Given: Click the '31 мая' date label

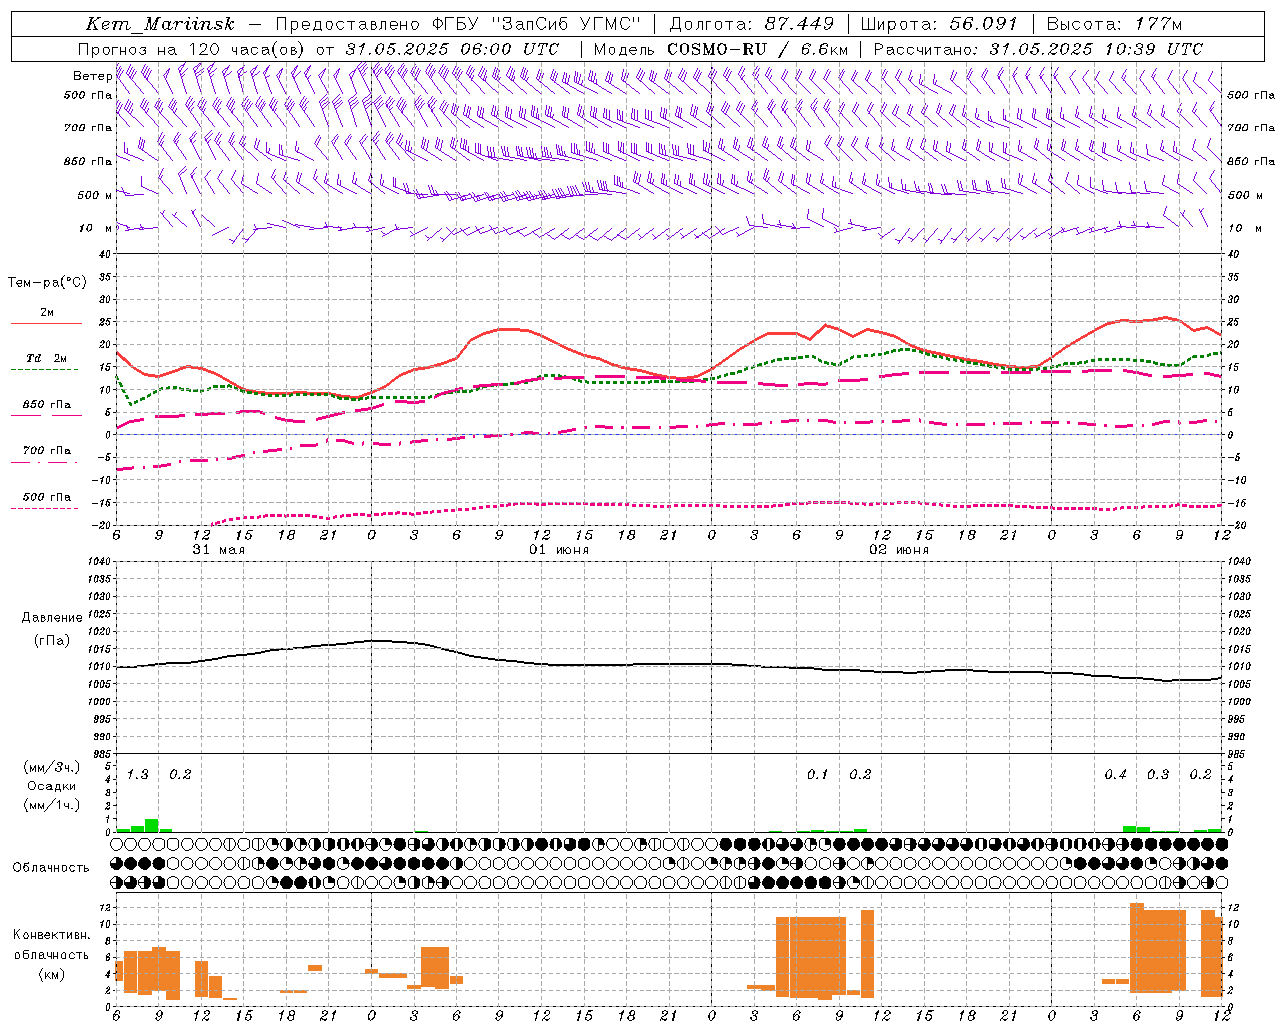Looking at the screenshot, I should (x=218, y=550).
